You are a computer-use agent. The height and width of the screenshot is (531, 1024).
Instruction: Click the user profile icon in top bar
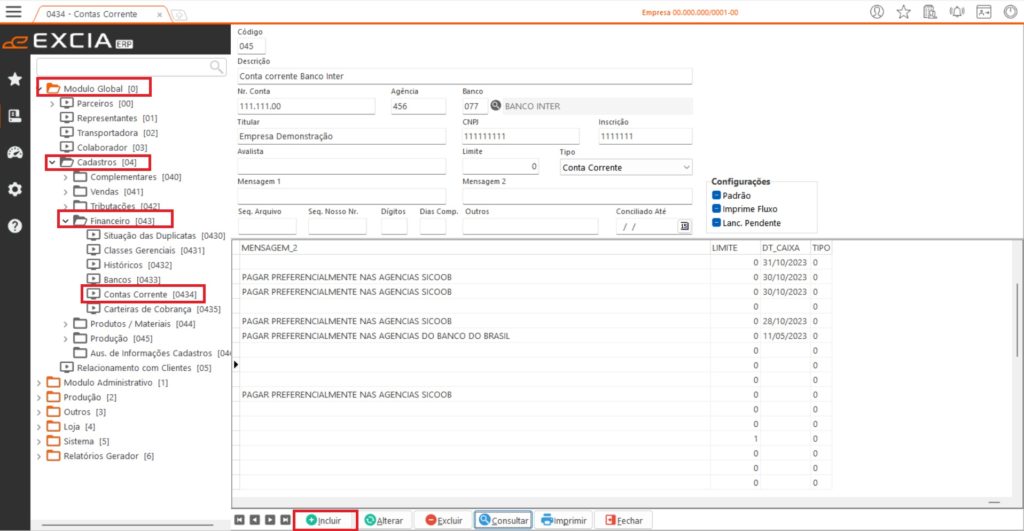[877, 12]
